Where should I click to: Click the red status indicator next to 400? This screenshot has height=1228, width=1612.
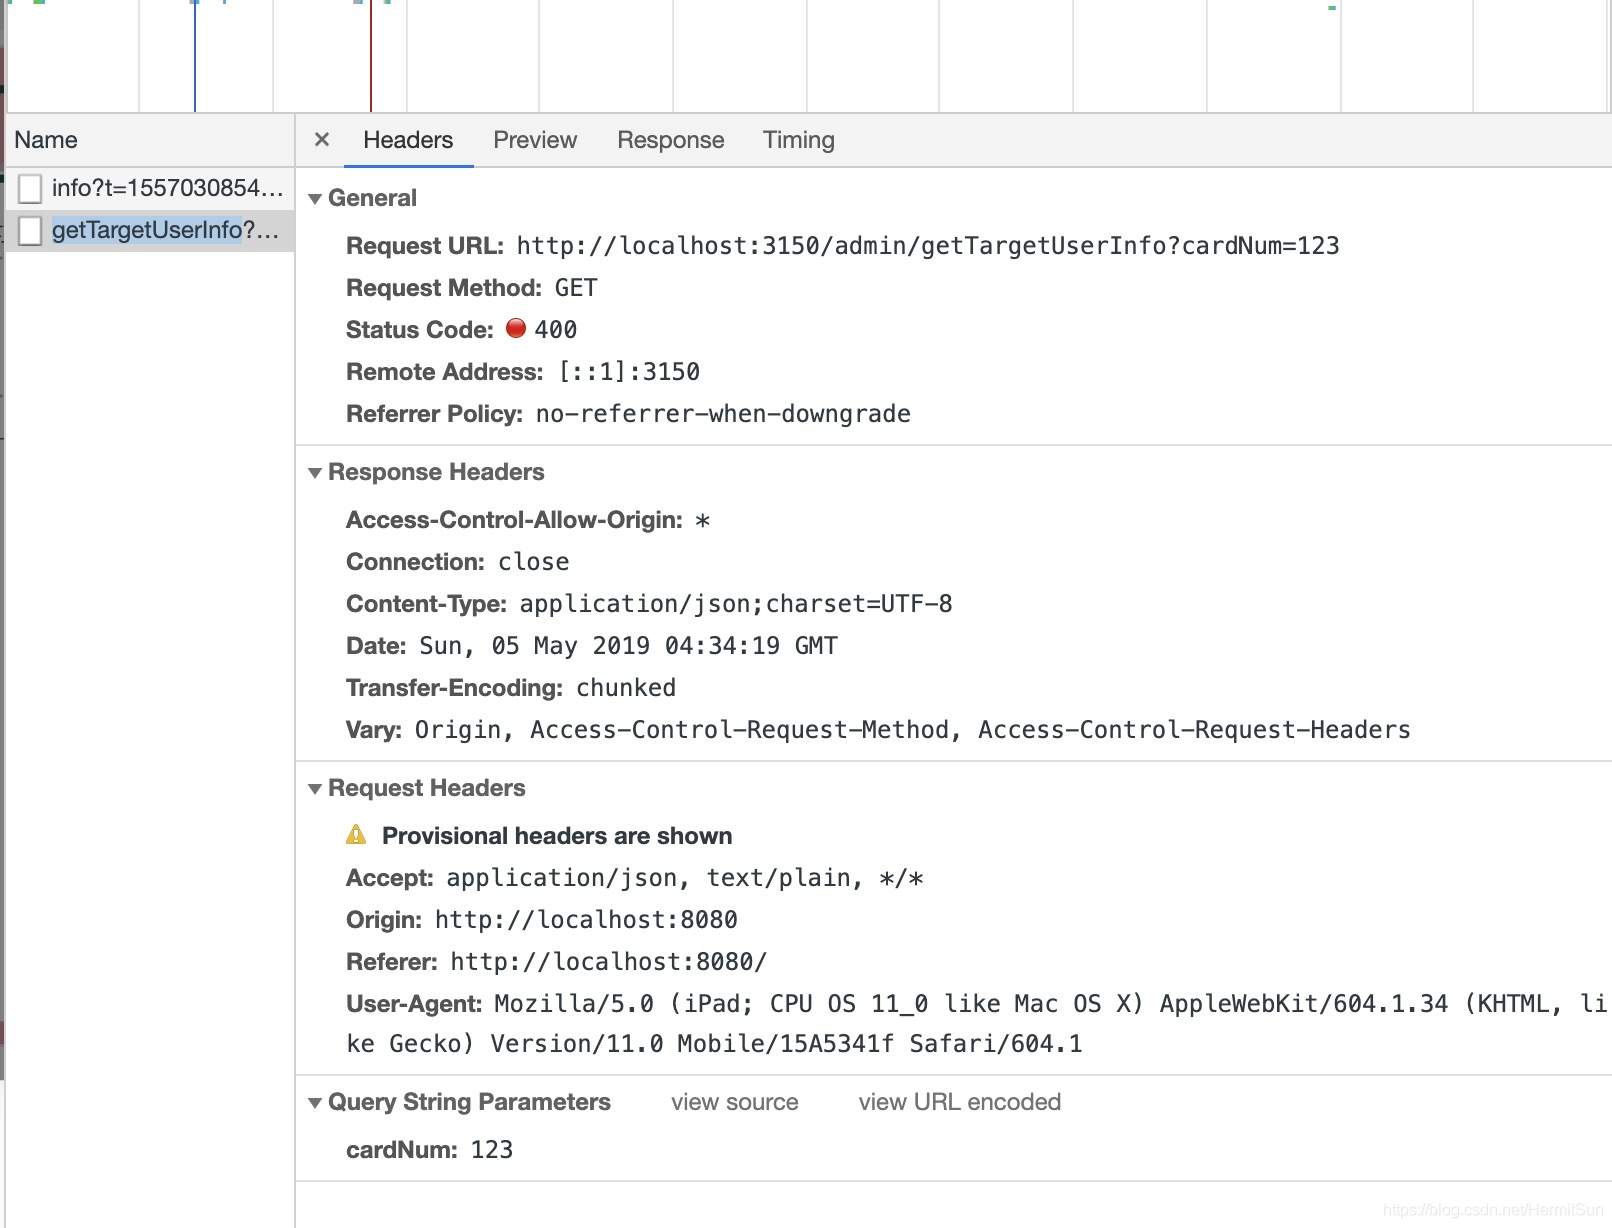coord(516,328)
